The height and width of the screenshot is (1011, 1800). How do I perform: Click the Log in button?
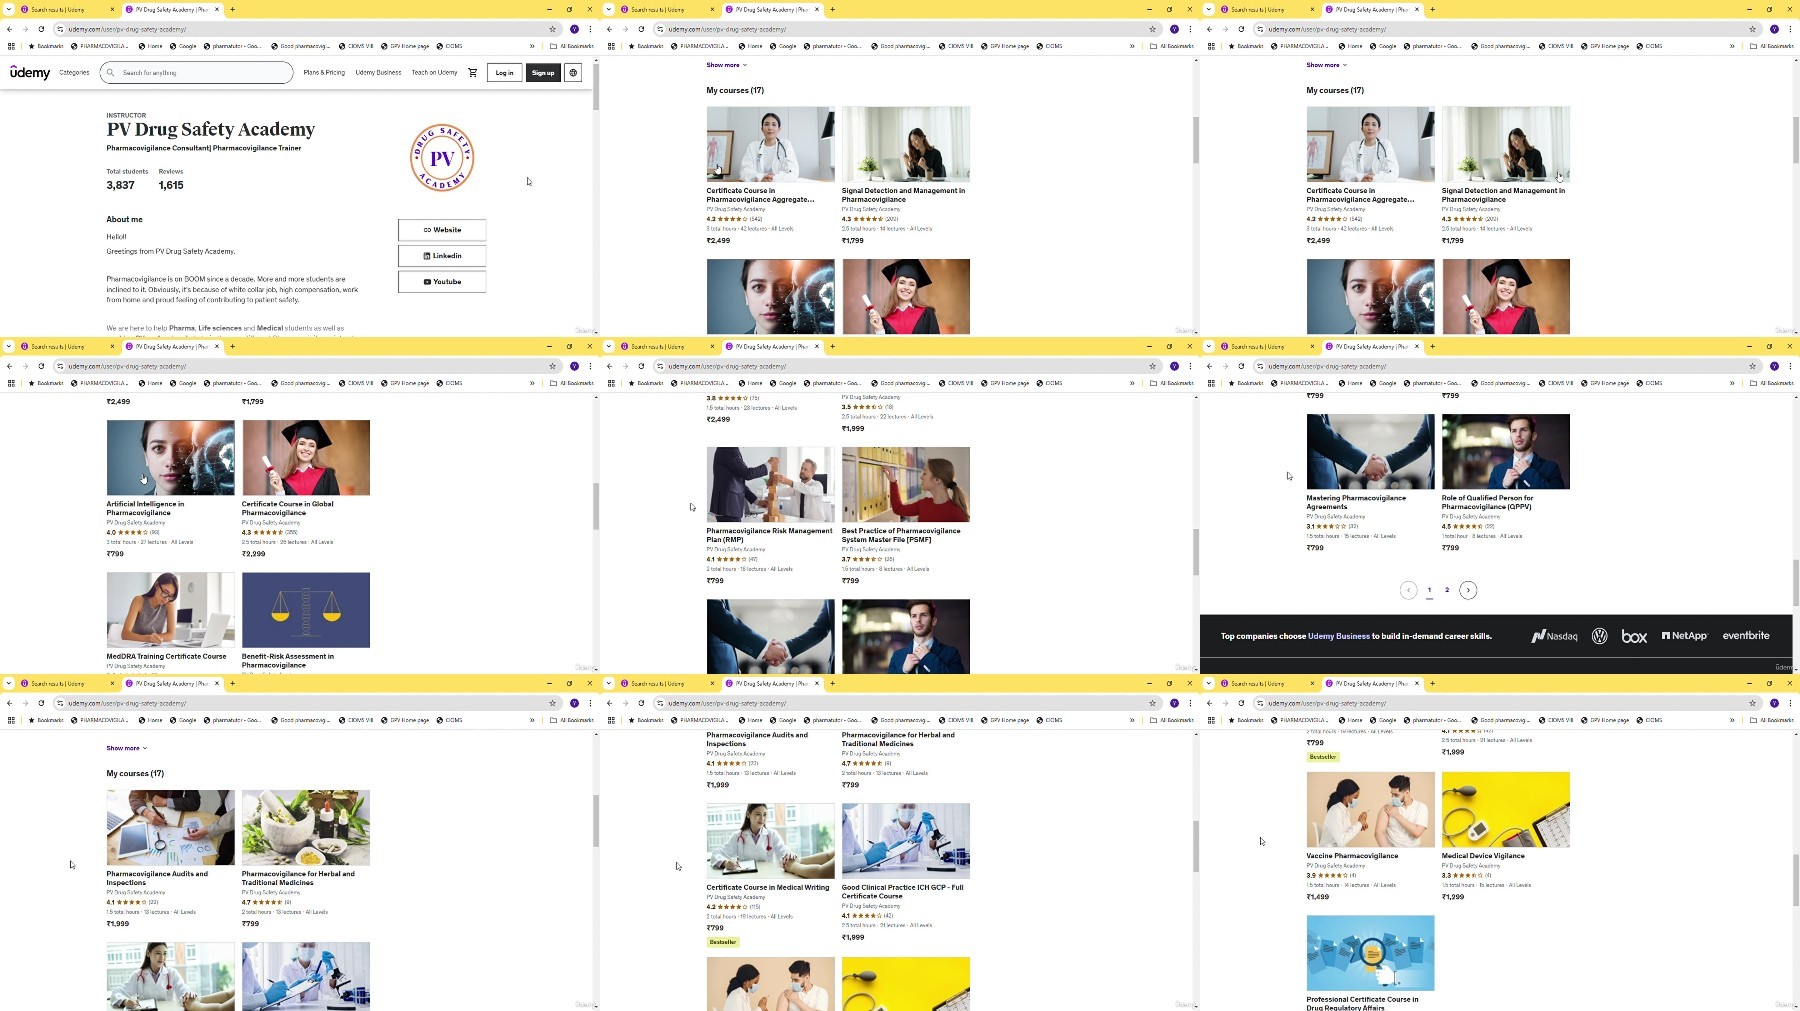504,72
